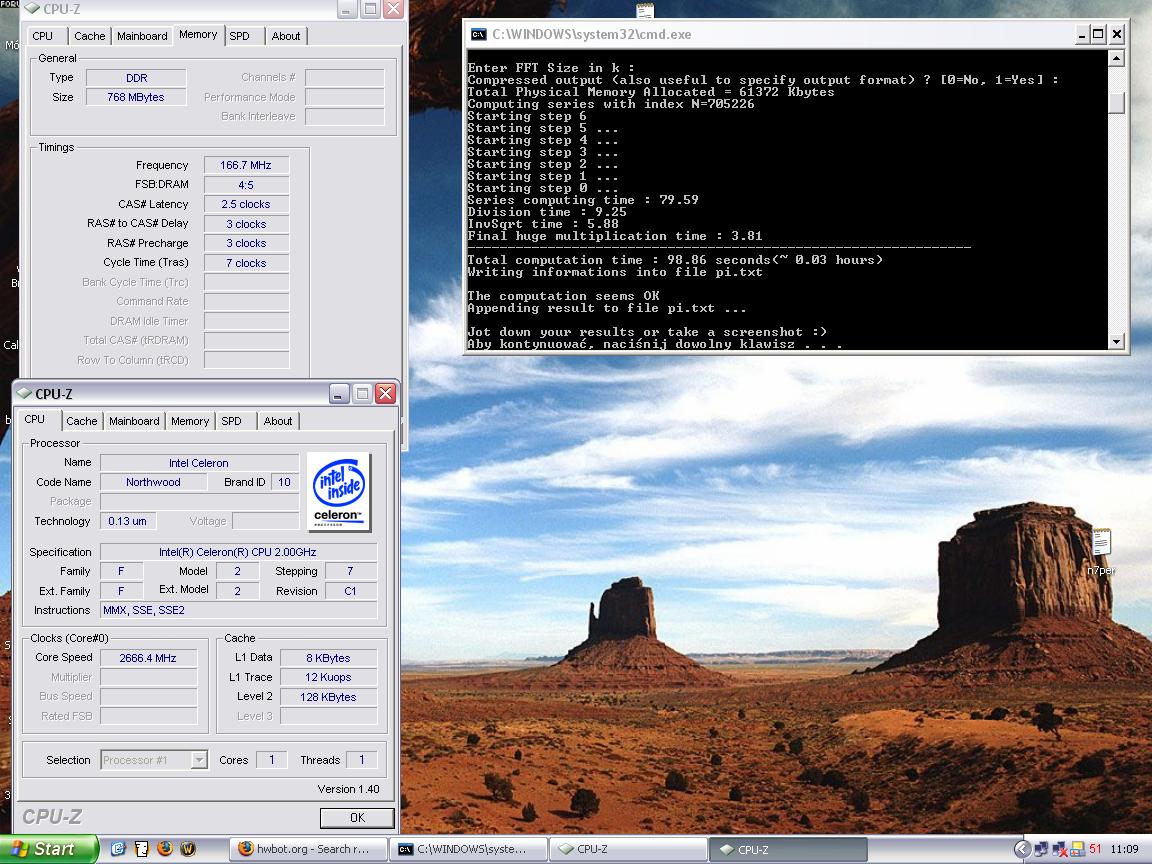The height and width of the screenshot is (864, 1152).
Task: Switch to the cmd.exe taskbar button
Action: tap(467, 849)
